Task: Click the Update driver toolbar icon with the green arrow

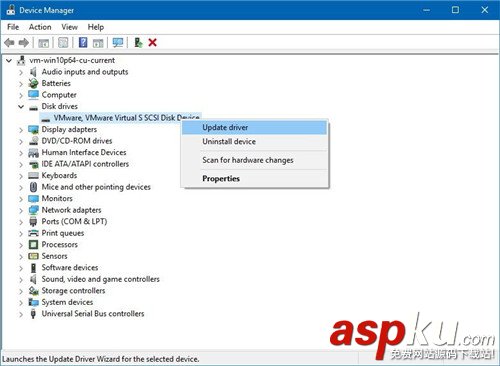Action: pyautogui.click(x=138, y=42)
